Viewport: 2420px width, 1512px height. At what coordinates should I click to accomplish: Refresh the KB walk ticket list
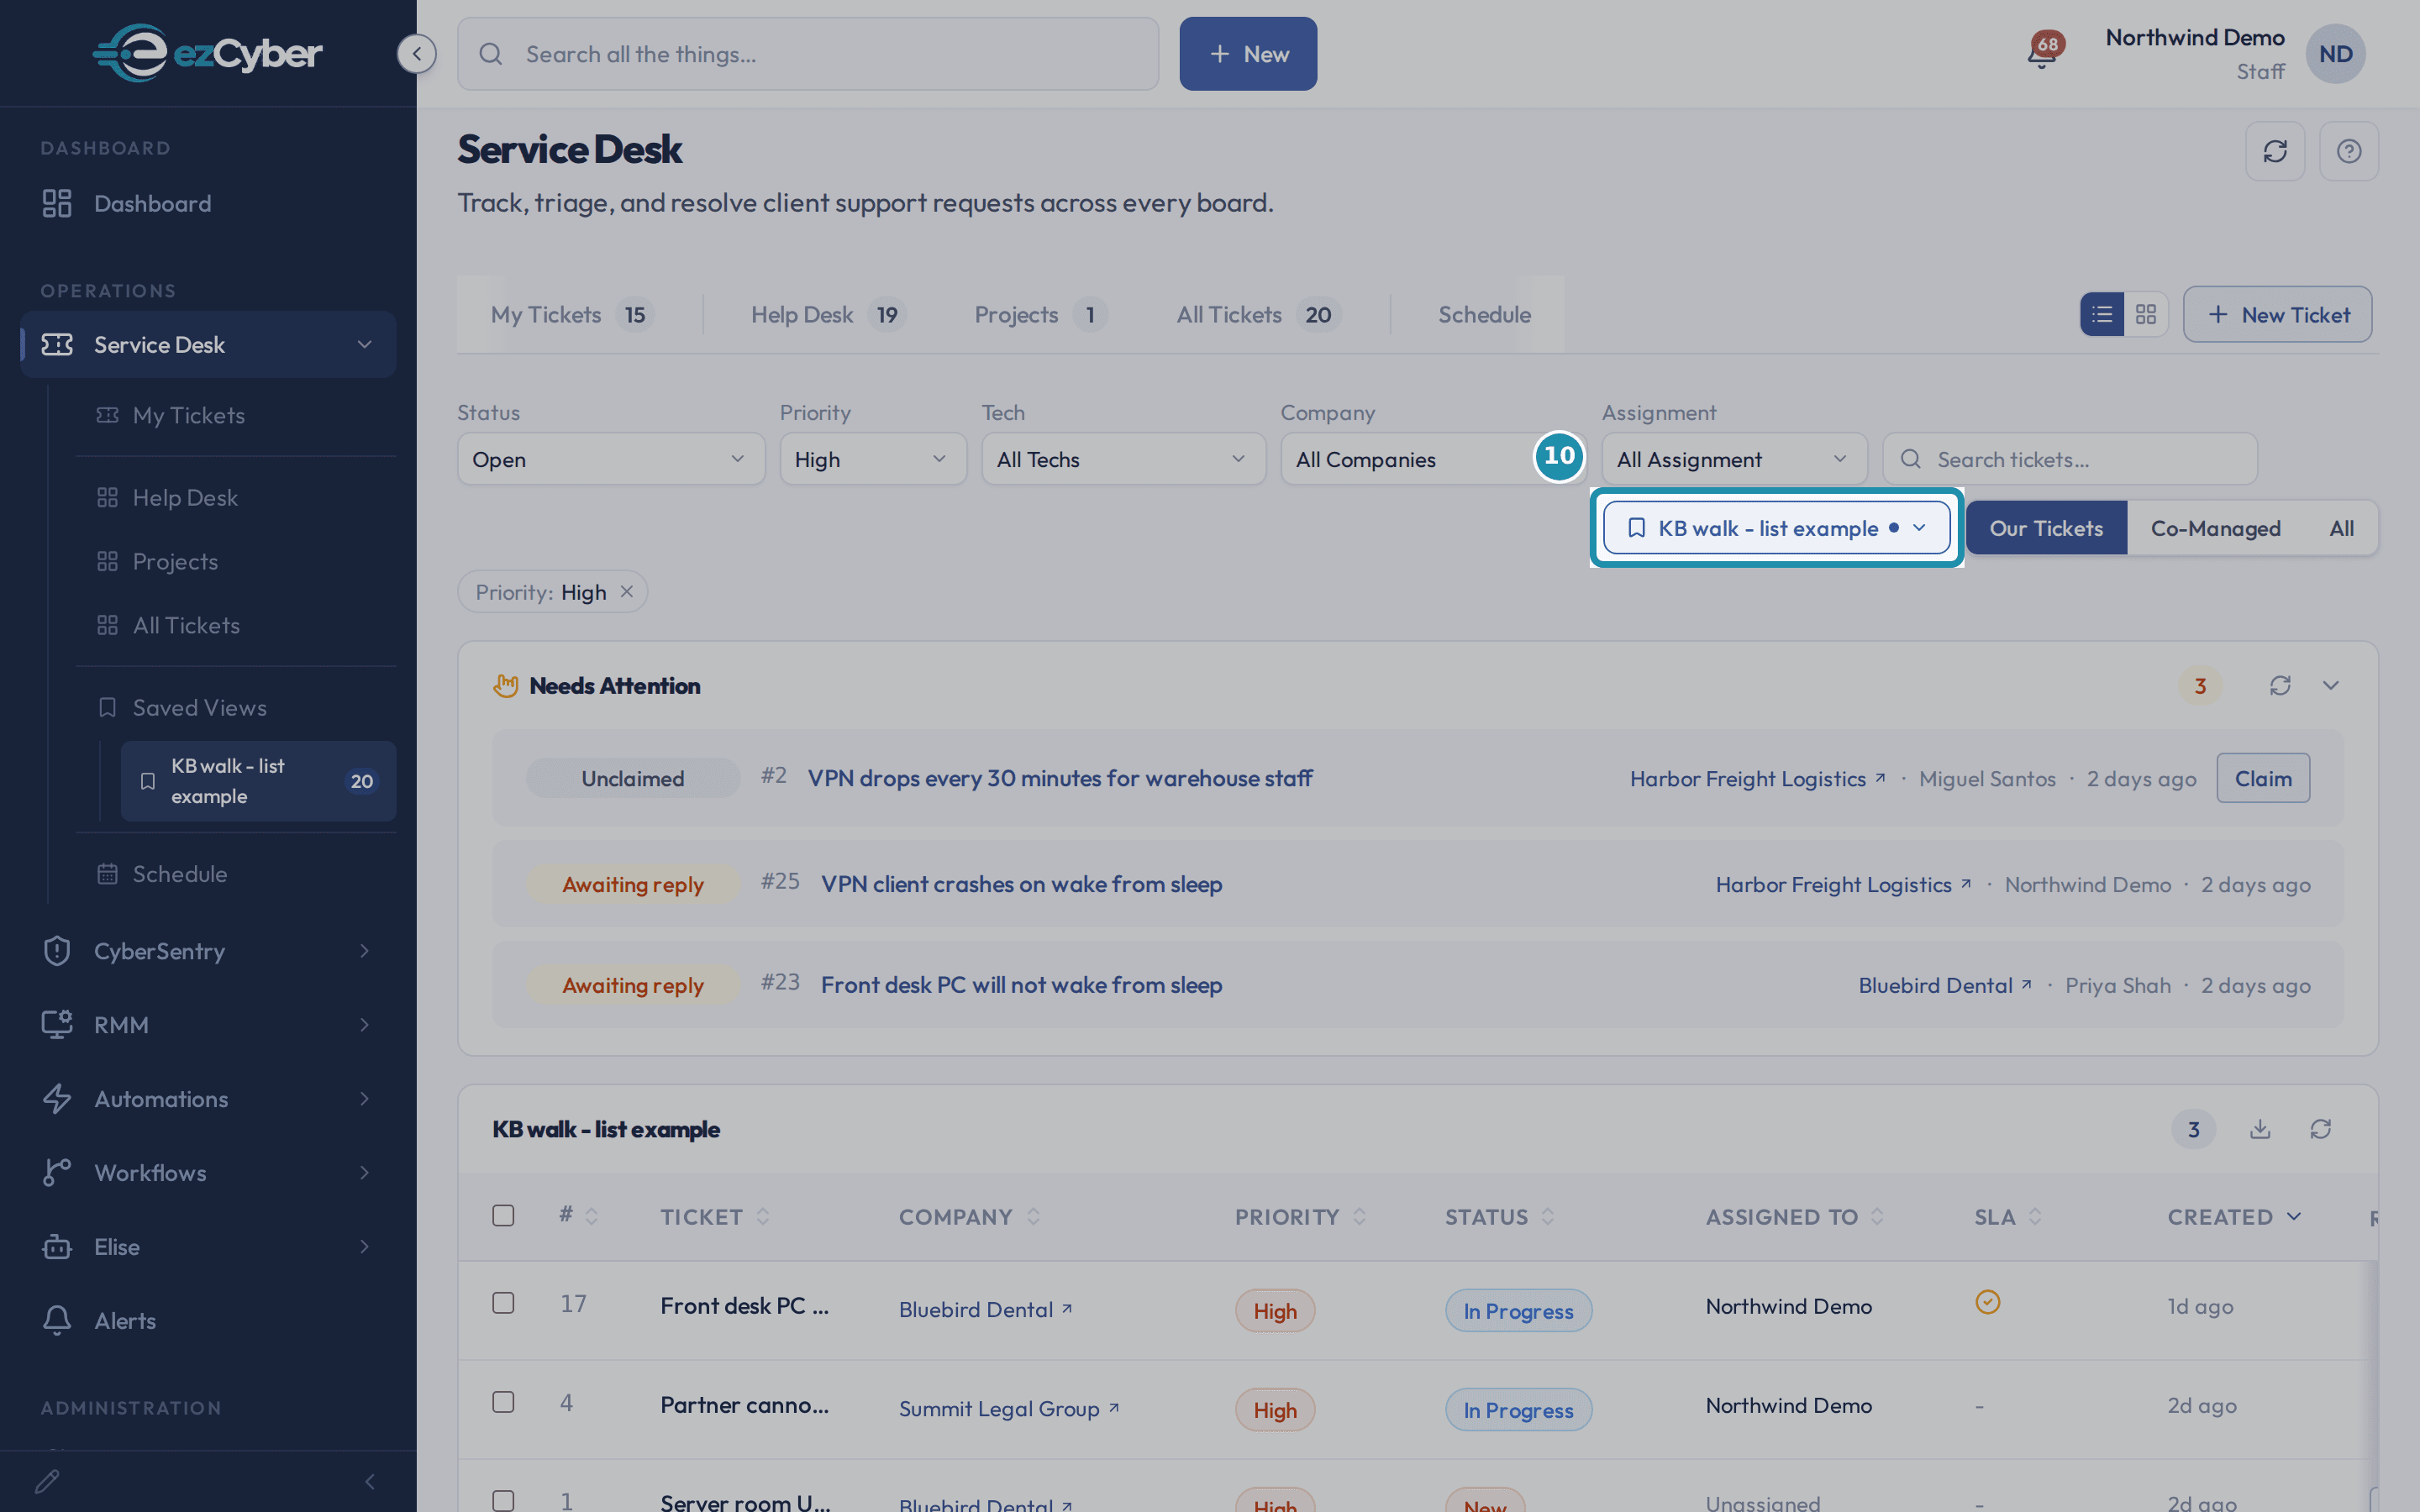2321,1129
